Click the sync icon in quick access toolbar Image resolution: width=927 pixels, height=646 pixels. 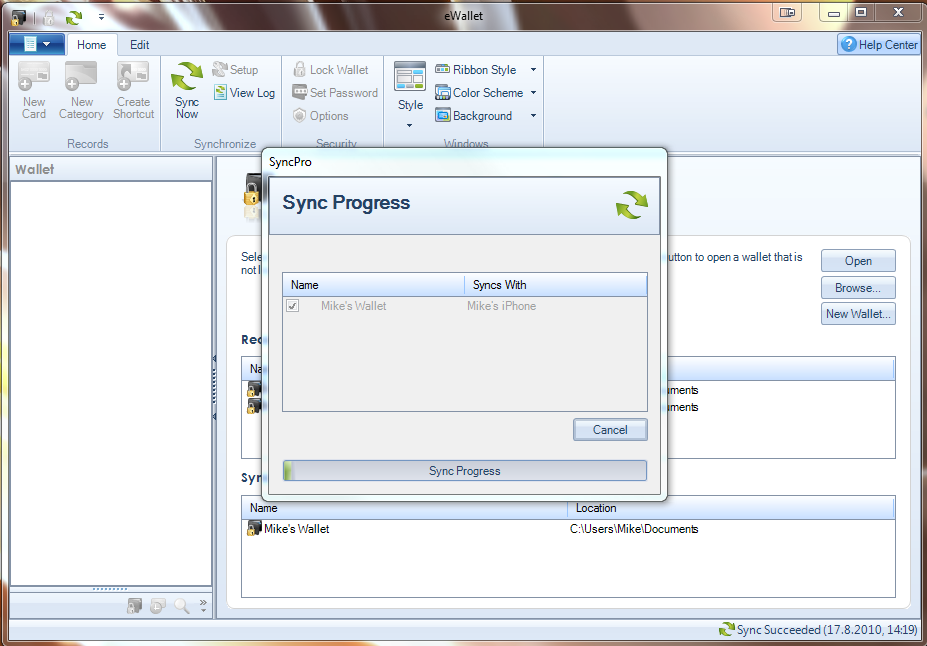point(74,17)
